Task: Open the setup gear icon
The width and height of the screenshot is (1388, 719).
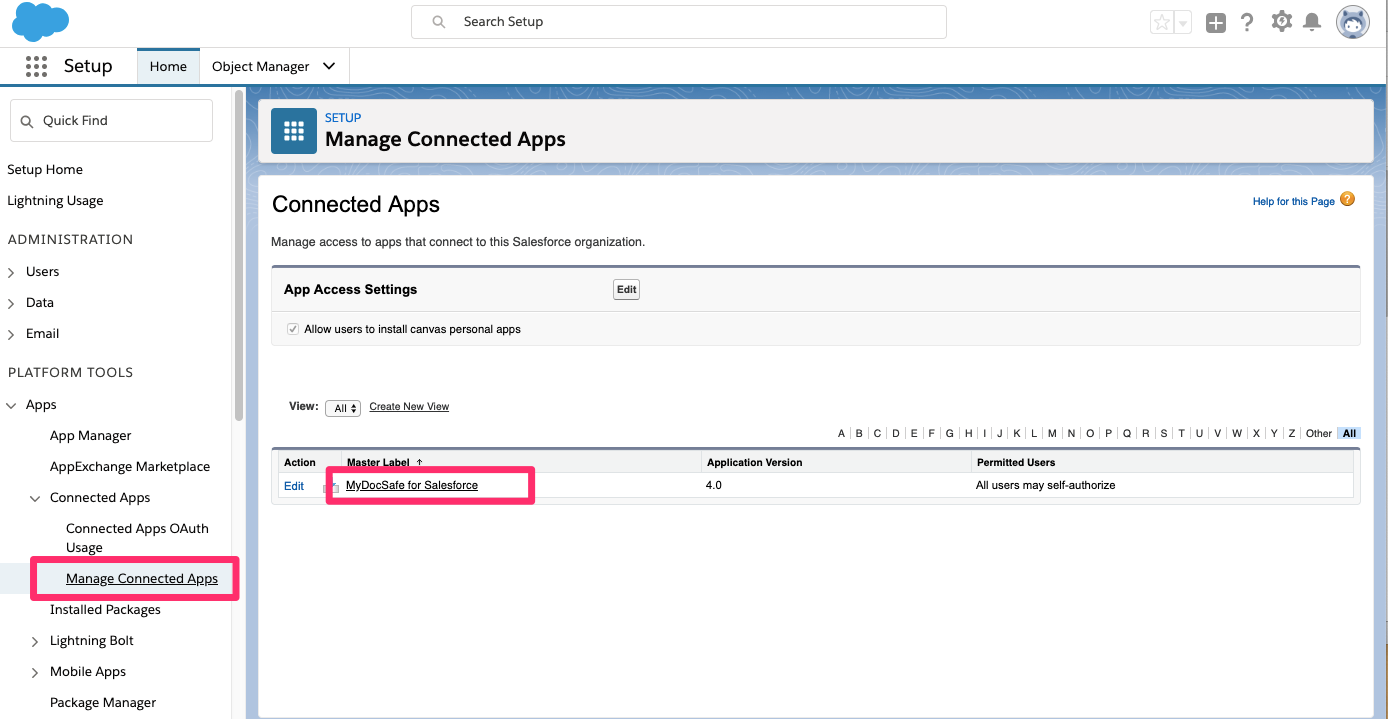Action: click(x=1281, y=21)
